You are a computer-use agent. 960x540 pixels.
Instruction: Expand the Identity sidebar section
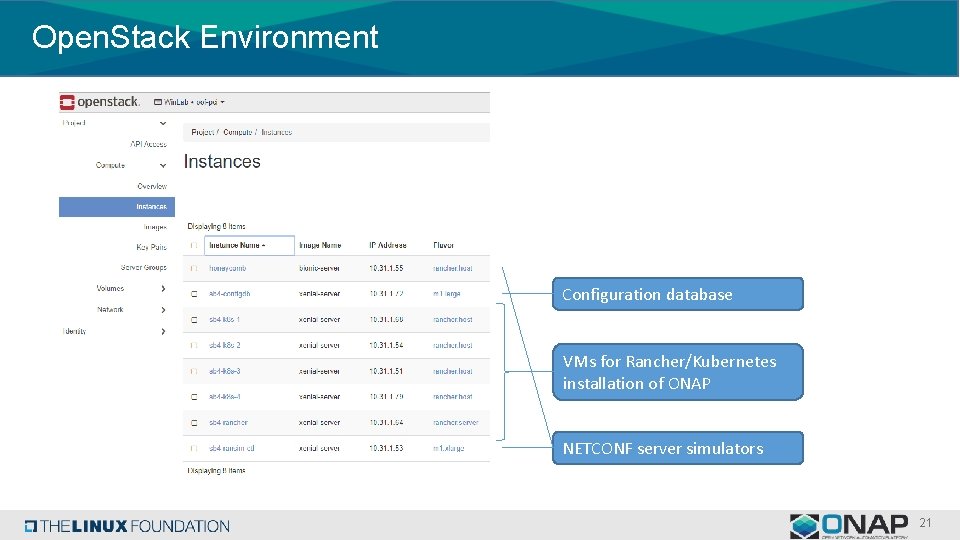pos(163,331)
